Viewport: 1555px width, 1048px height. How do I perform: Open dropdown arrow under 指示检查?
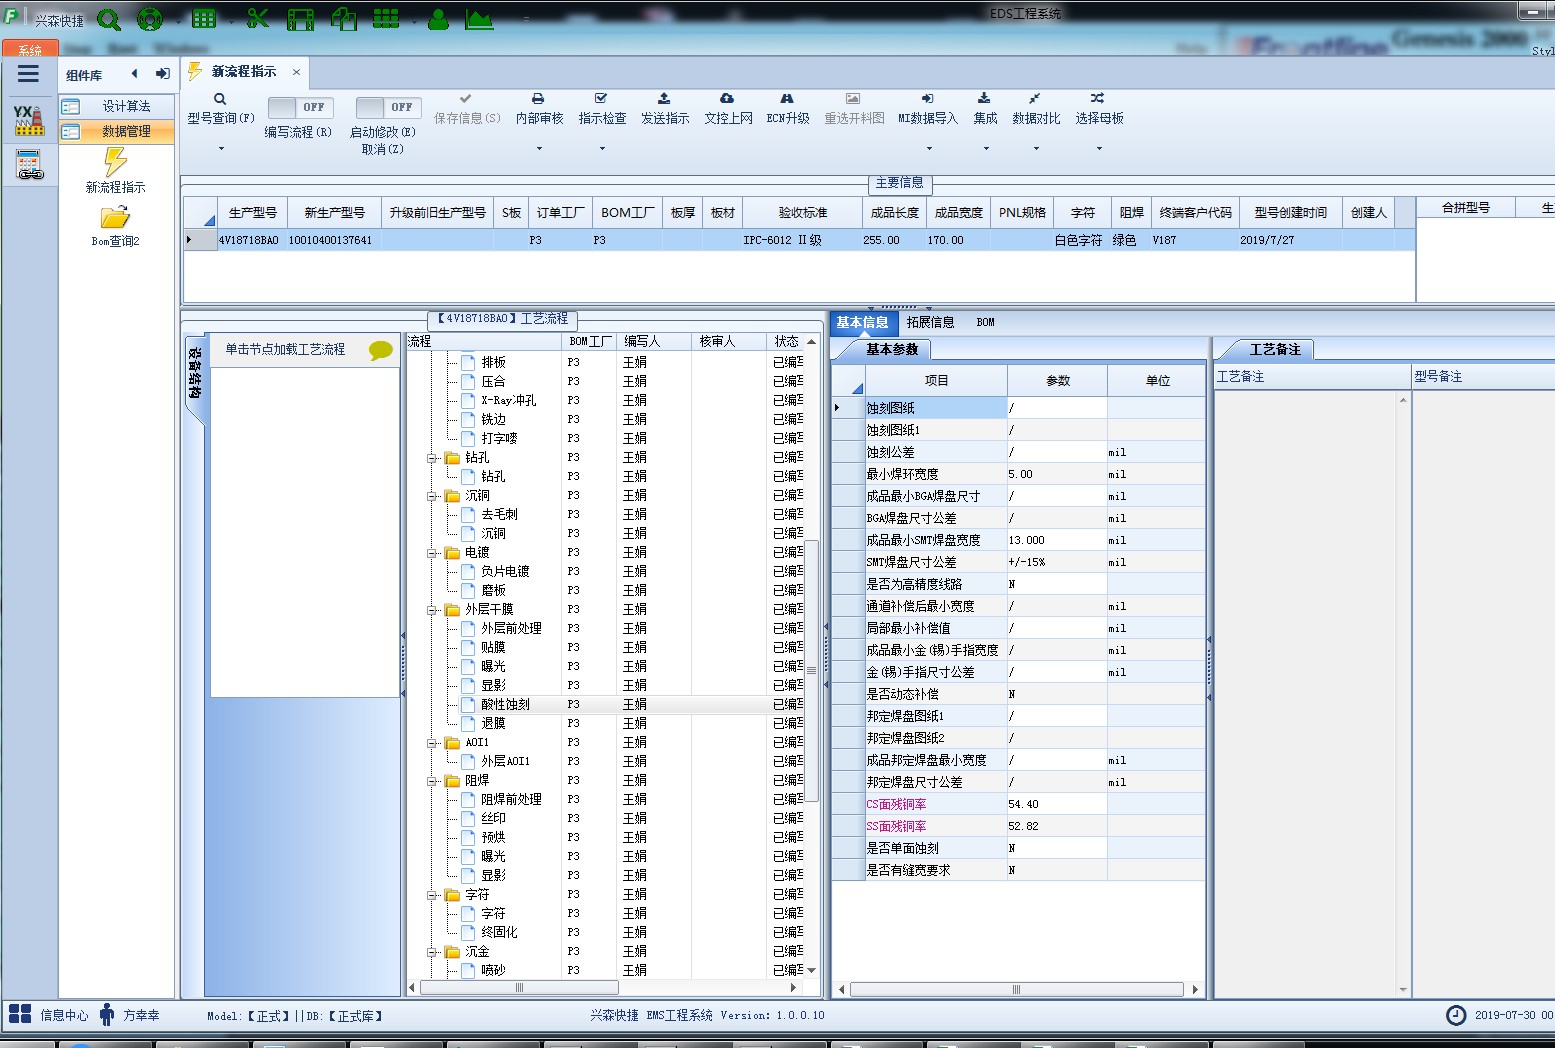pos(602,149)
